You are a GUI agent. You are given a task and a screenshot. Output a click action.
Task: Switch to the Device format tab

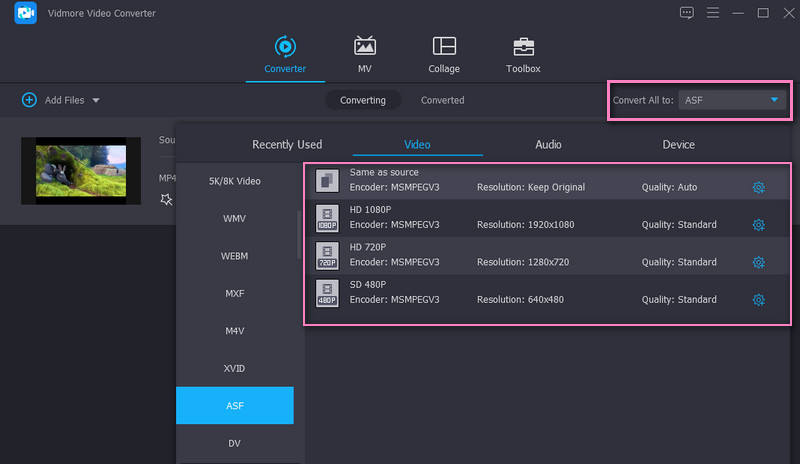[x=678, y=145]
